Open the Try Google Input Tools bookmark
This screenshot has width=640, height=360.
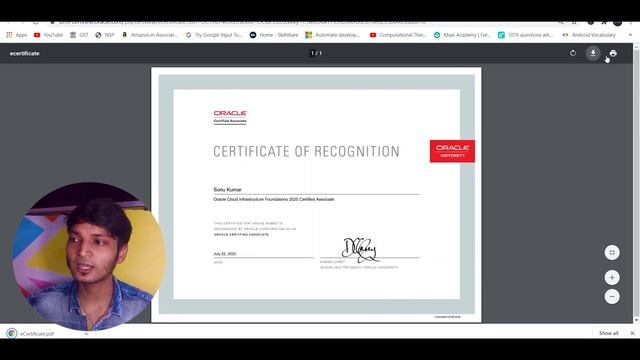coord(214,35)
